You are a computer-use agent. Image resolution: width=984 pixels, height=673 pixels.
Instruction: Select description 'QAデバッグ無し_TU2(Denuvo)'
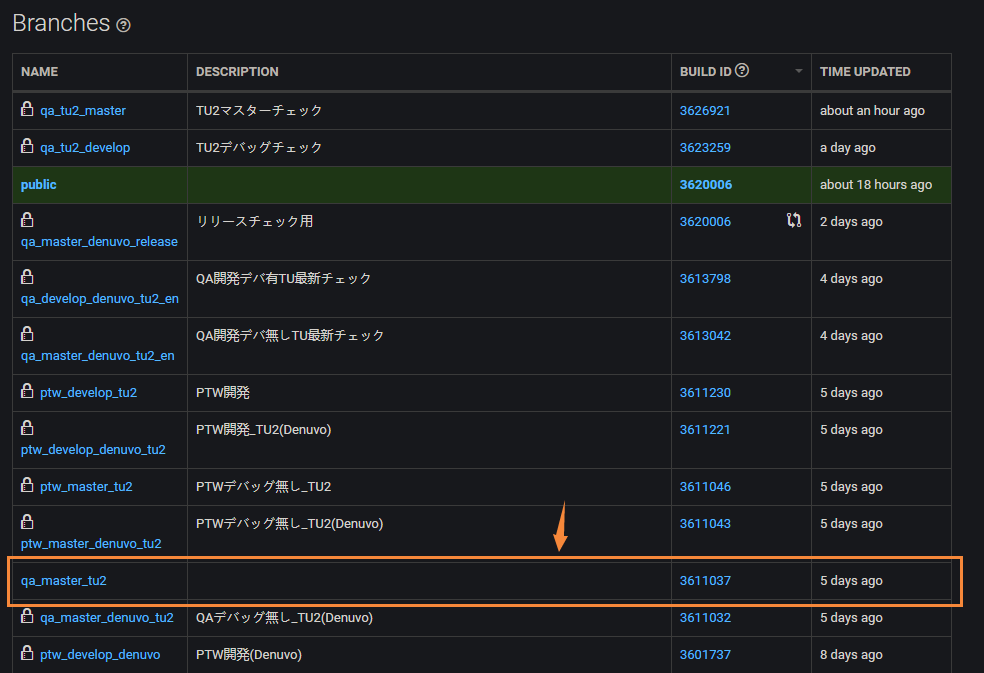click(284, 618)
